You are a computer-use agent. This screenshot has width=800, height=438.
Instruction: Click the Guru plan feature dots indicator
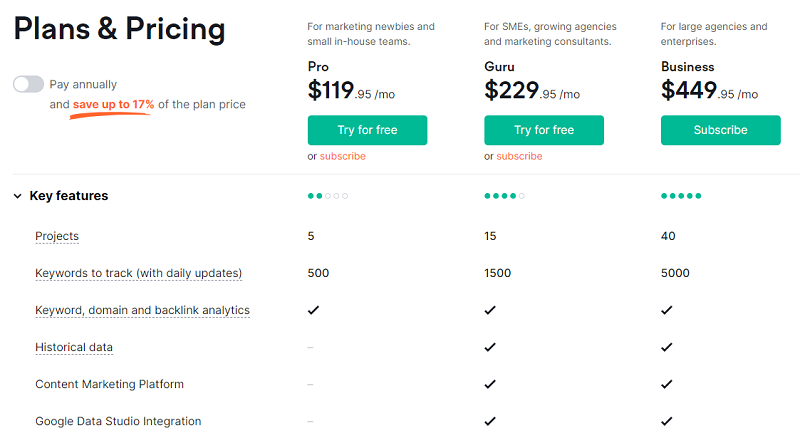click(505, 196)
